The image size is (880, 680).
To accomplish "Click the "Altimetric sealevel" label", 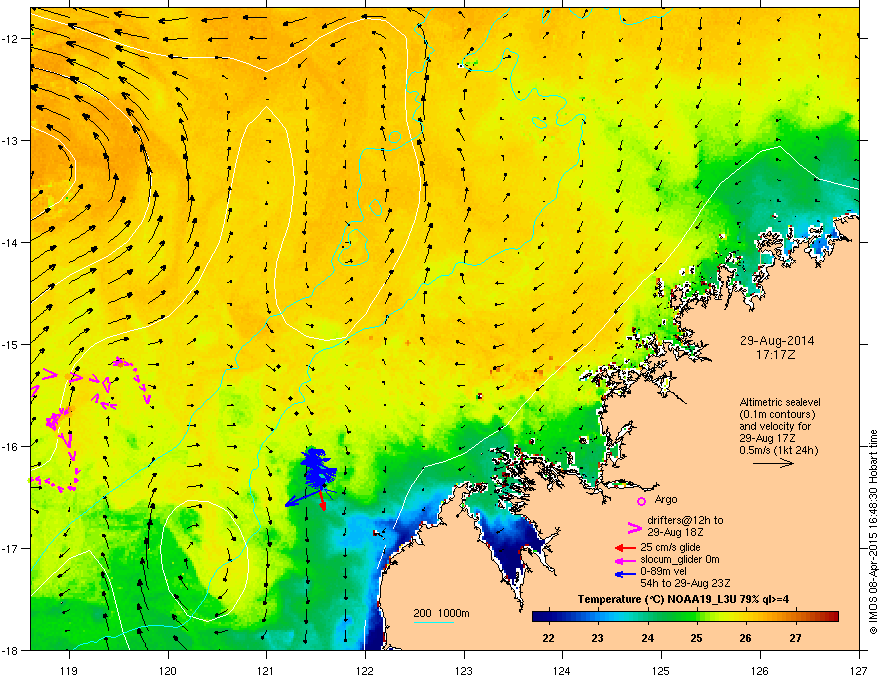I will 780,402.
